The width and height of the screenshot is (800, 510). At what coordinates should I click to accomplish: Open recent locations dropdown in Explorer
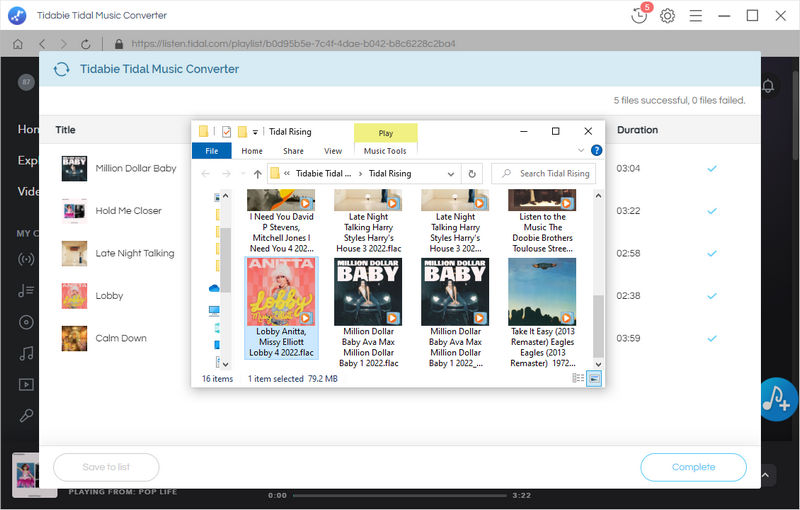pyautogui.click(x=243, y=174)
